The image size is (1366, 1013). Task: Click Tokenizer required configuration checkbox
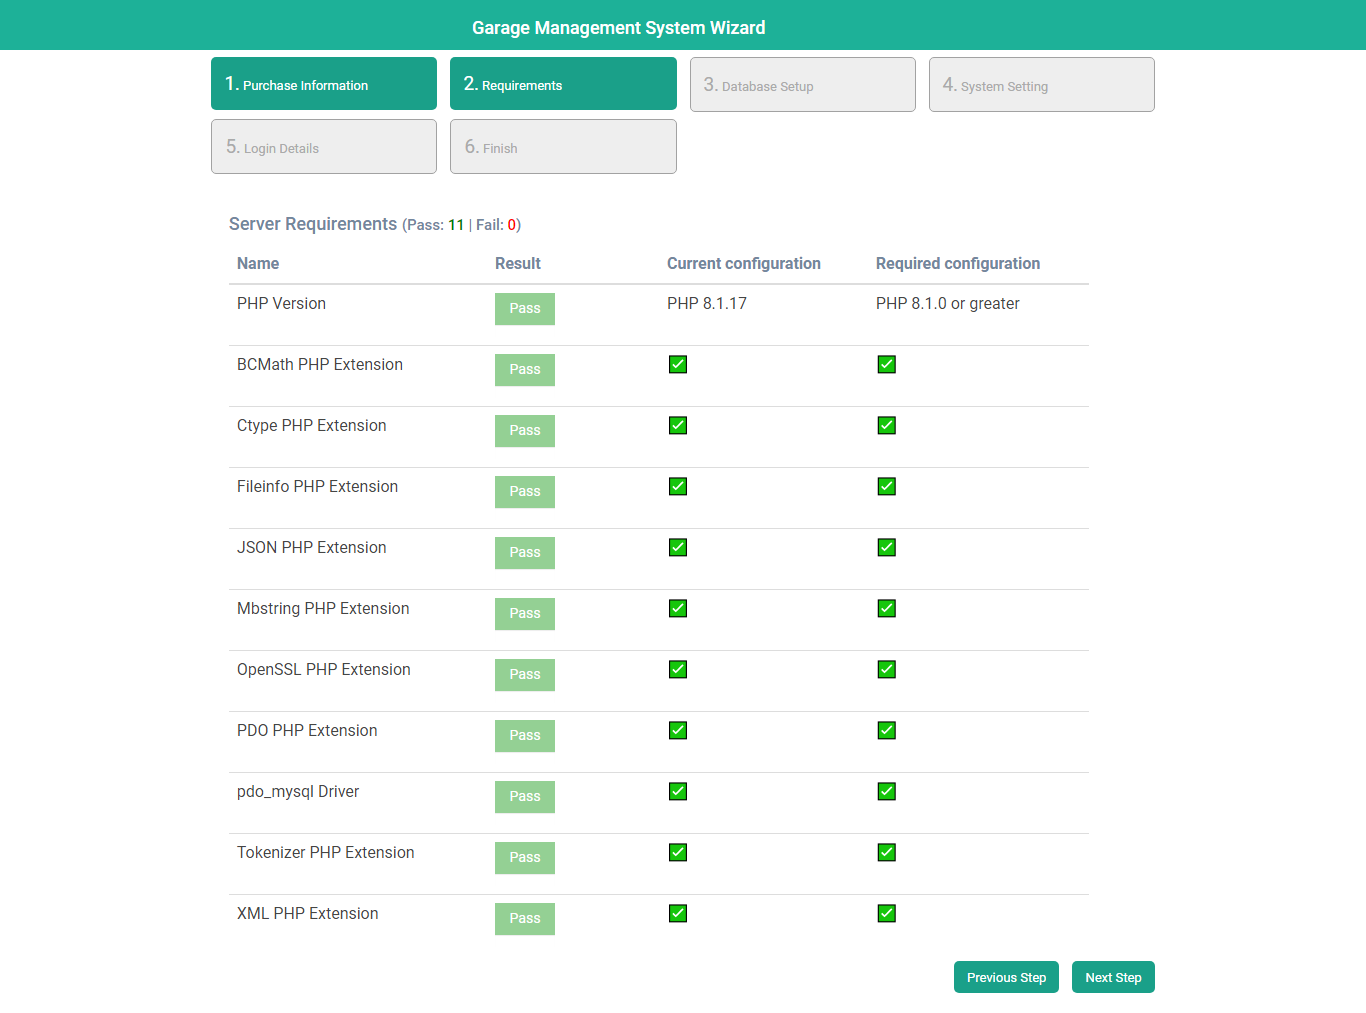pos(887,852)
